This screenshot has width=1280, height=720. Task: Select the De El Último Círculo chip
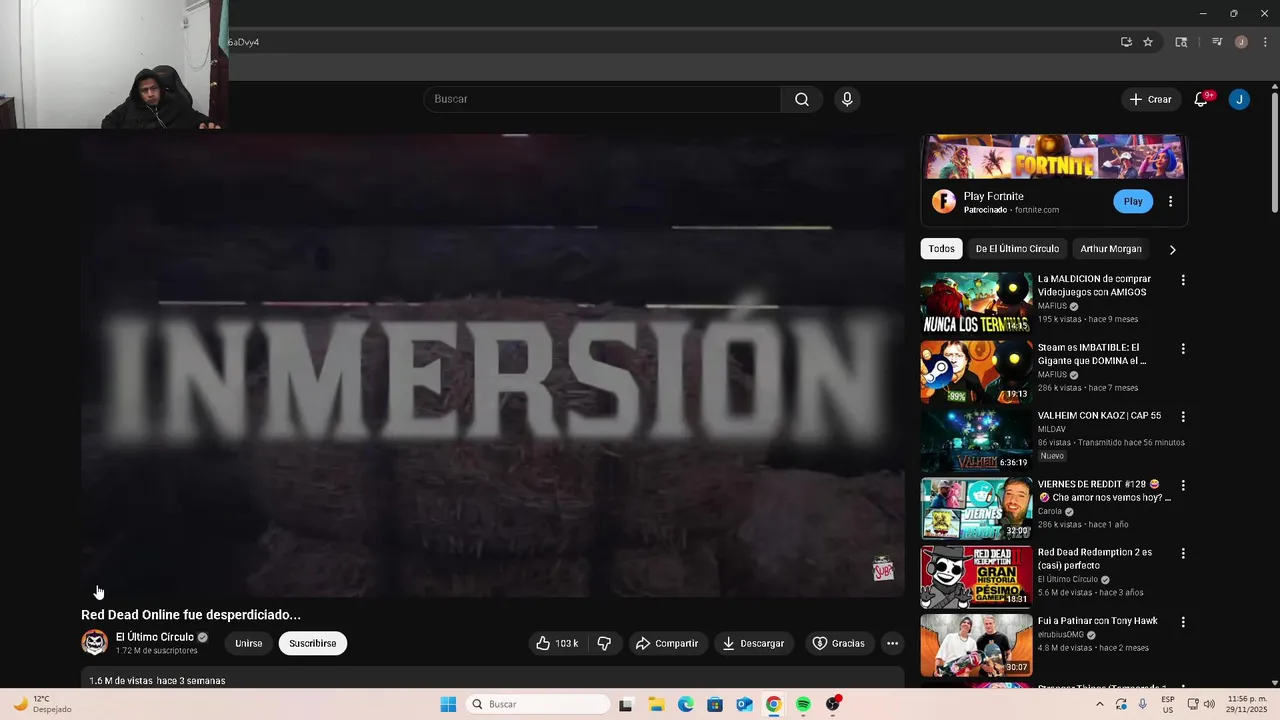click(1017, 249)
